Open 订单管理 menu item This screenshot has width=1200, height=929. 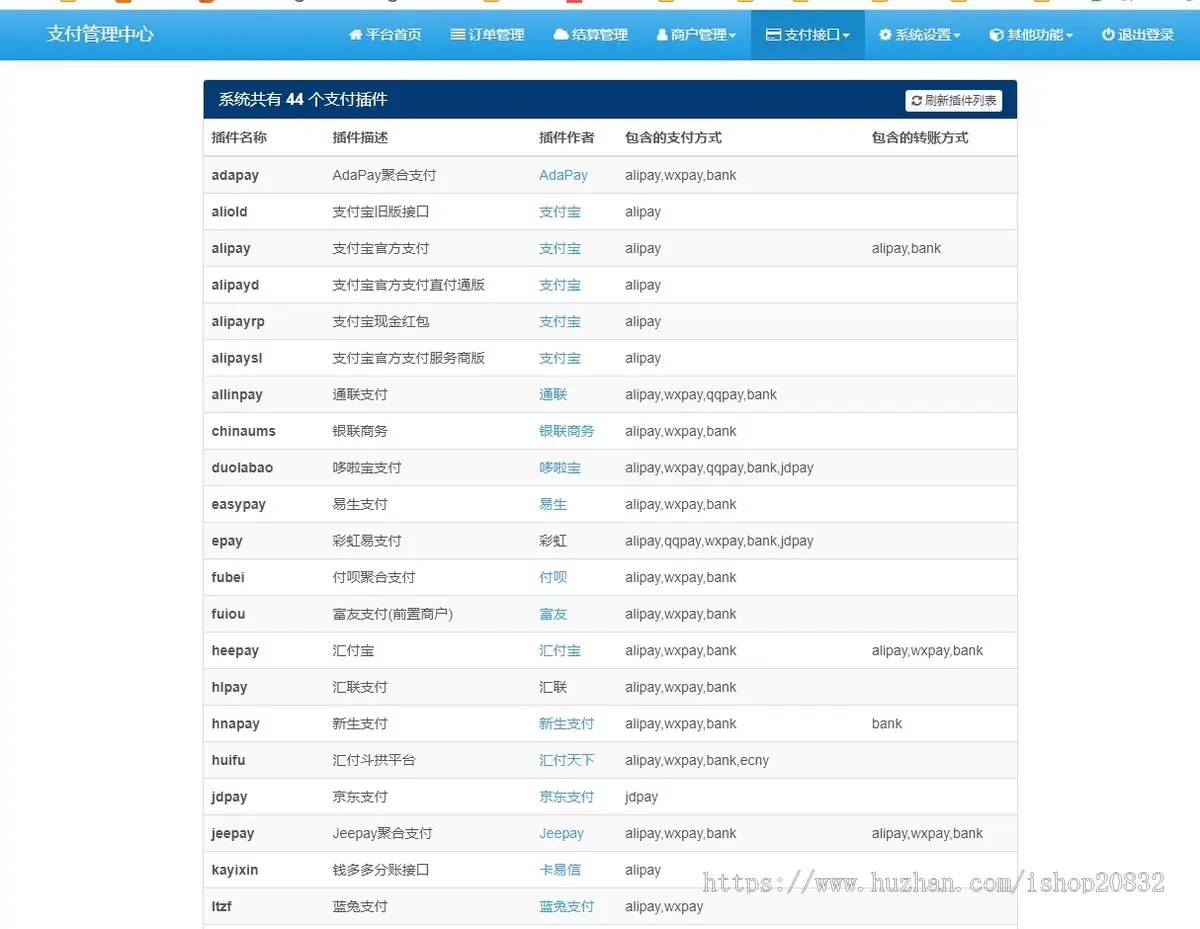coord(487,35)
